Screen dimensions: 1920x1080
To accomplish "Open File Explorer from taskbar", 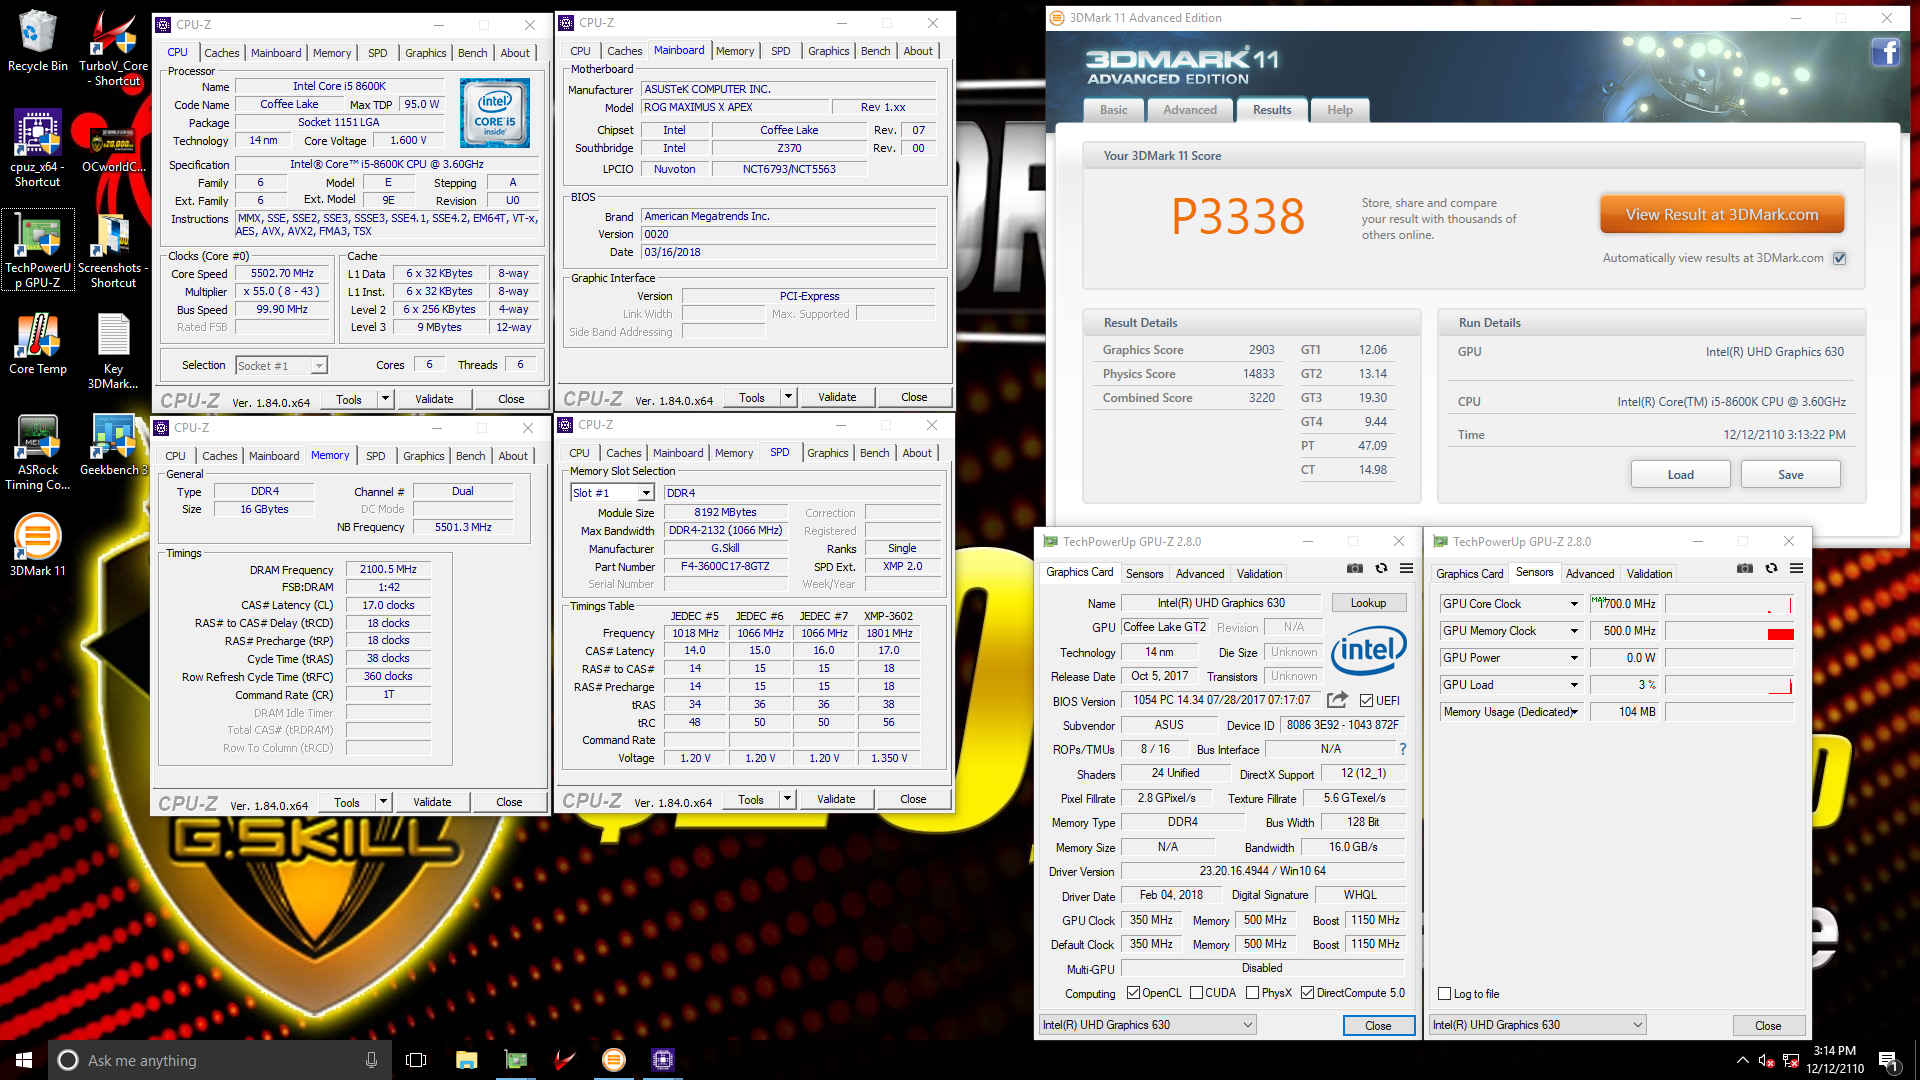I will tap(466, 1060).
